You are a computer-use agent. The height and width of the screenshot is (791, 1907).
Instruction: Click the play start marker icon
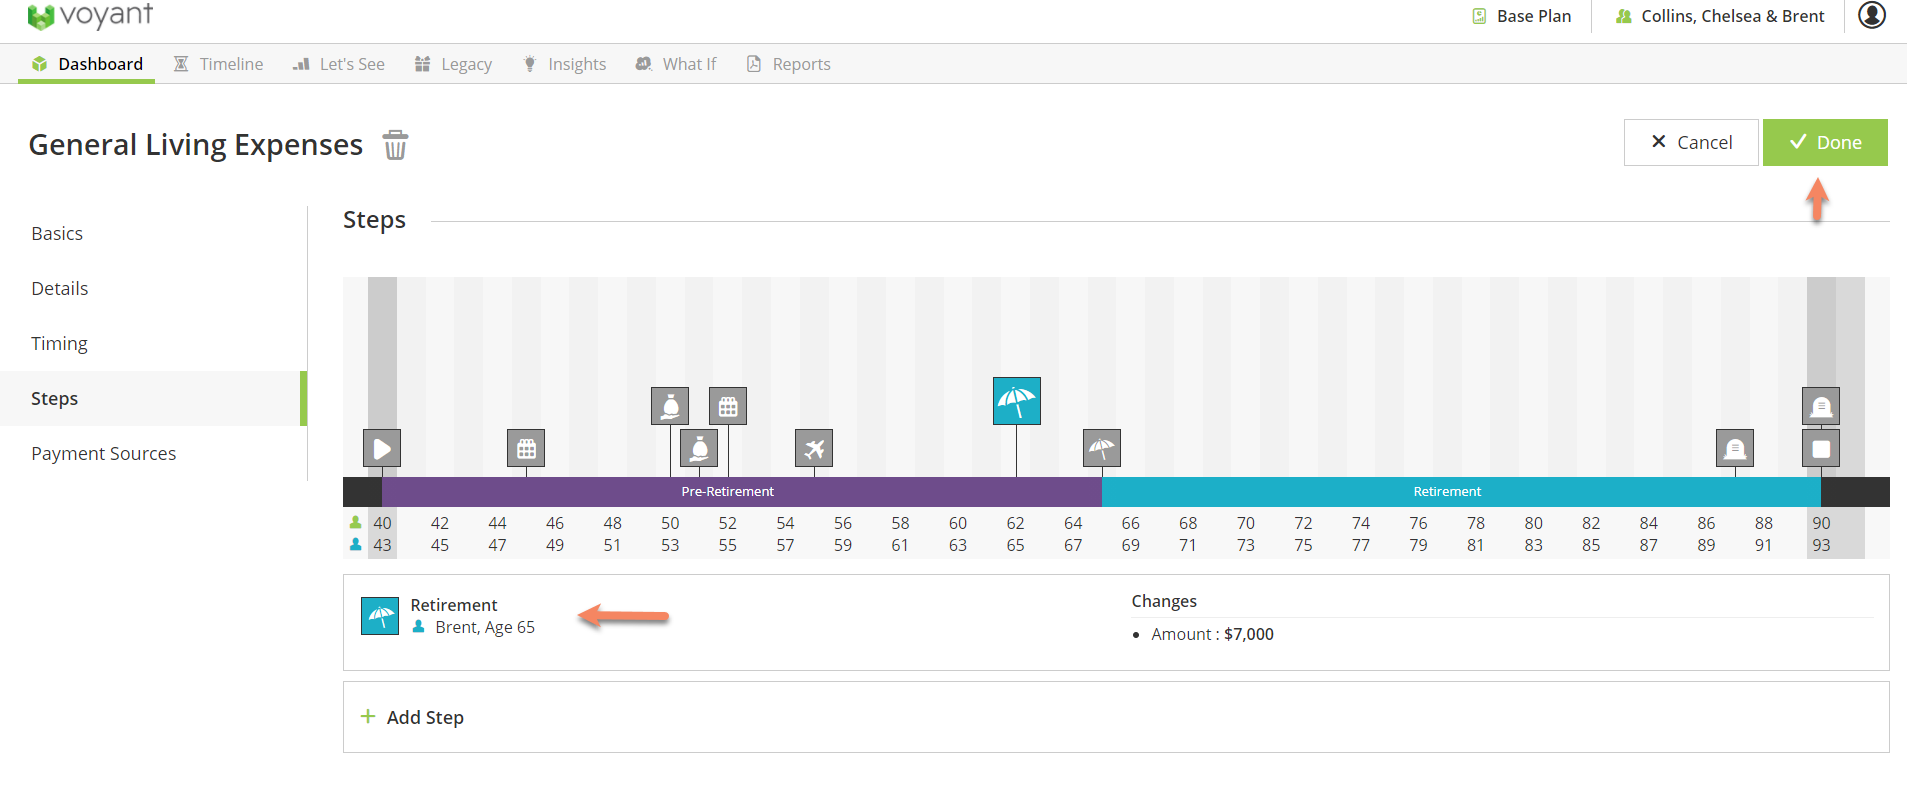(x=382, y=449)
